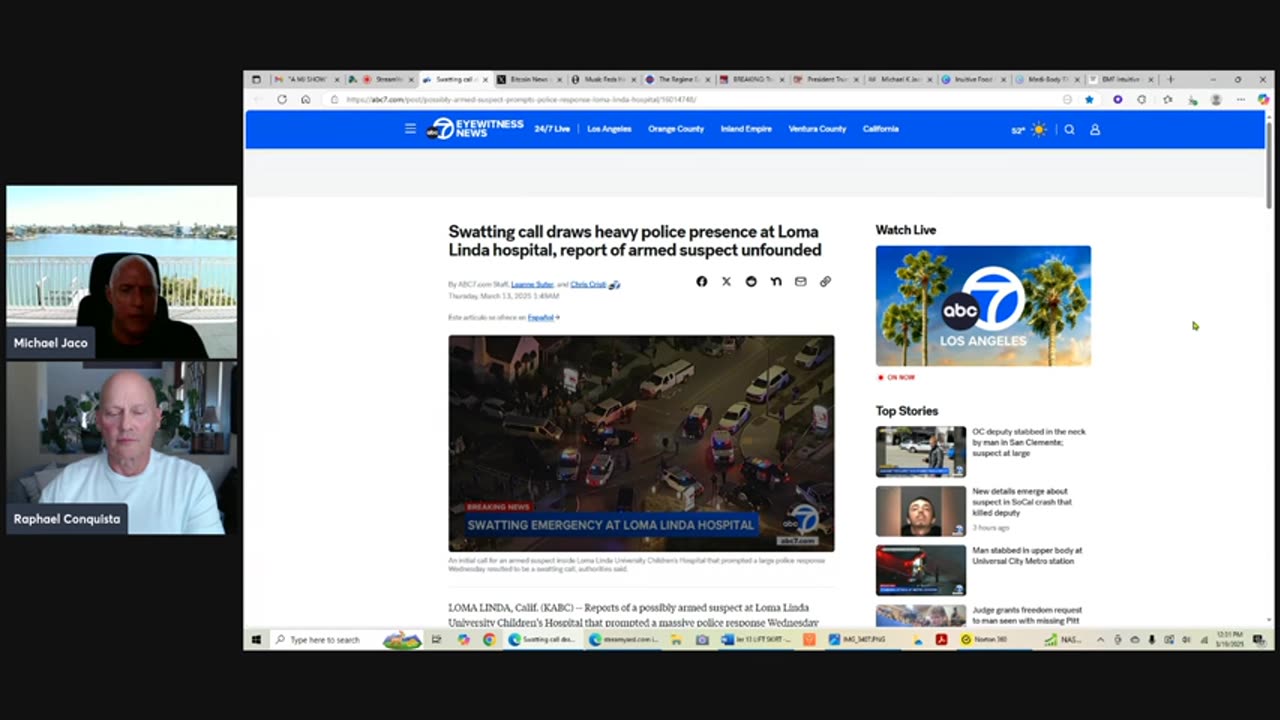This screenshot has height=720, width=1280.
Task: Show hidden system tray icons
Action: pyautogui.click(x=1100, y=640)
